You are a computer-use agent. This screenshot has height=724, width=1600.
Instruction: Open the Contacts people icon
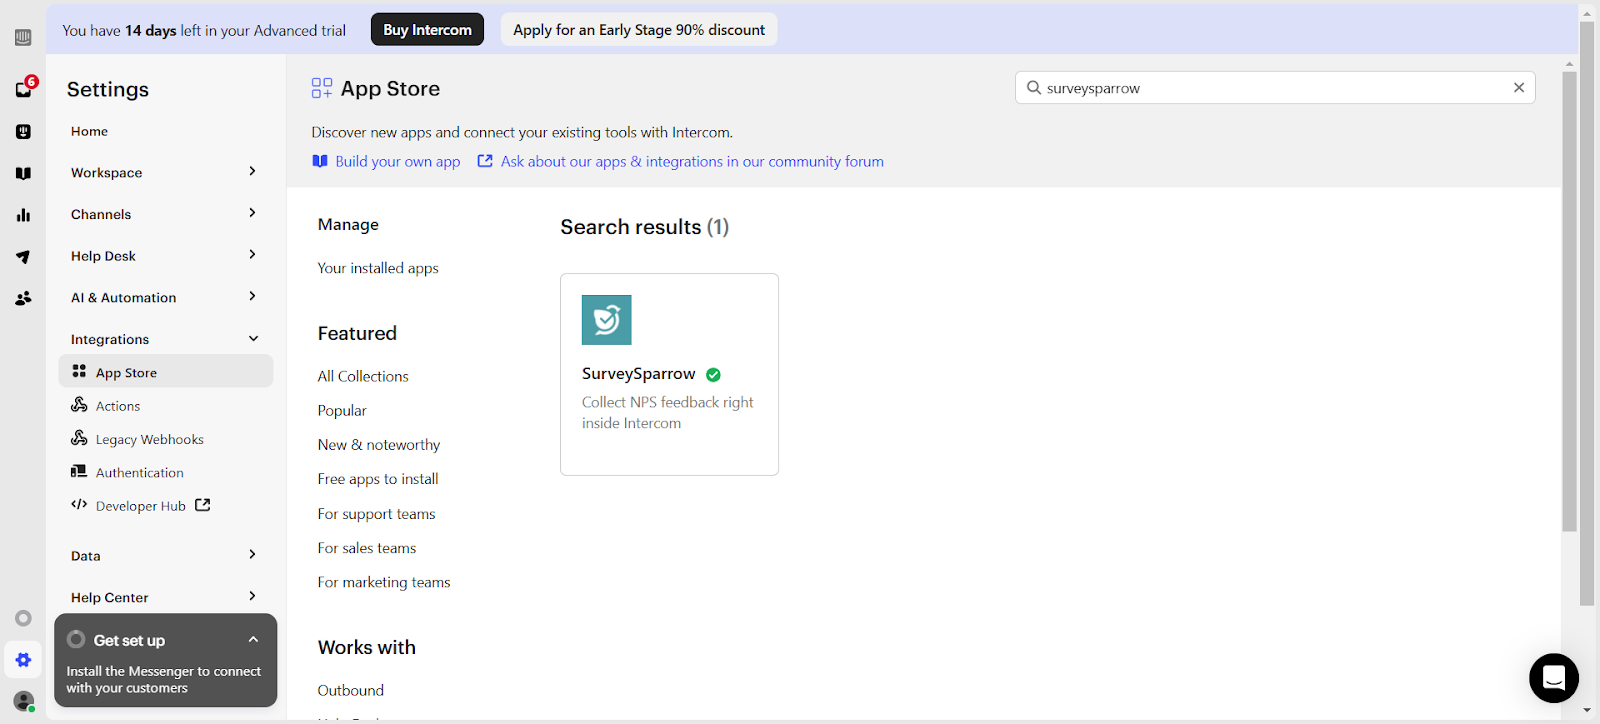24,298
